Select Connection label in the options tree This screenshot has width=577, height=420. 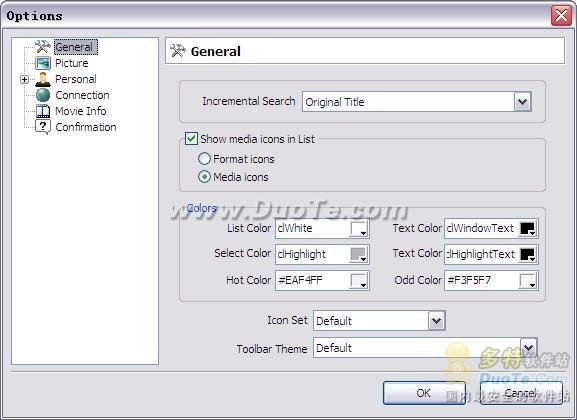82,95
